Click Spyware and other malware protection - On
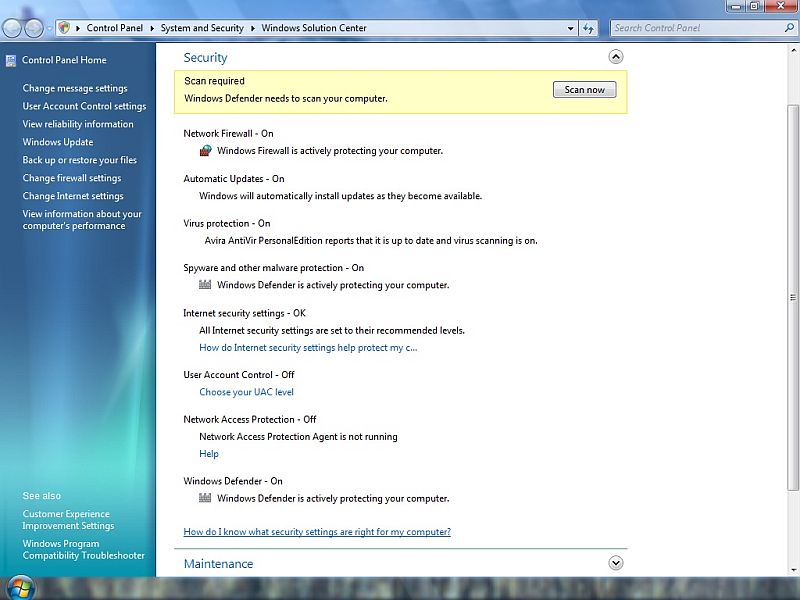This screenshot has width=800, height=600. click(x=273, y=268)
